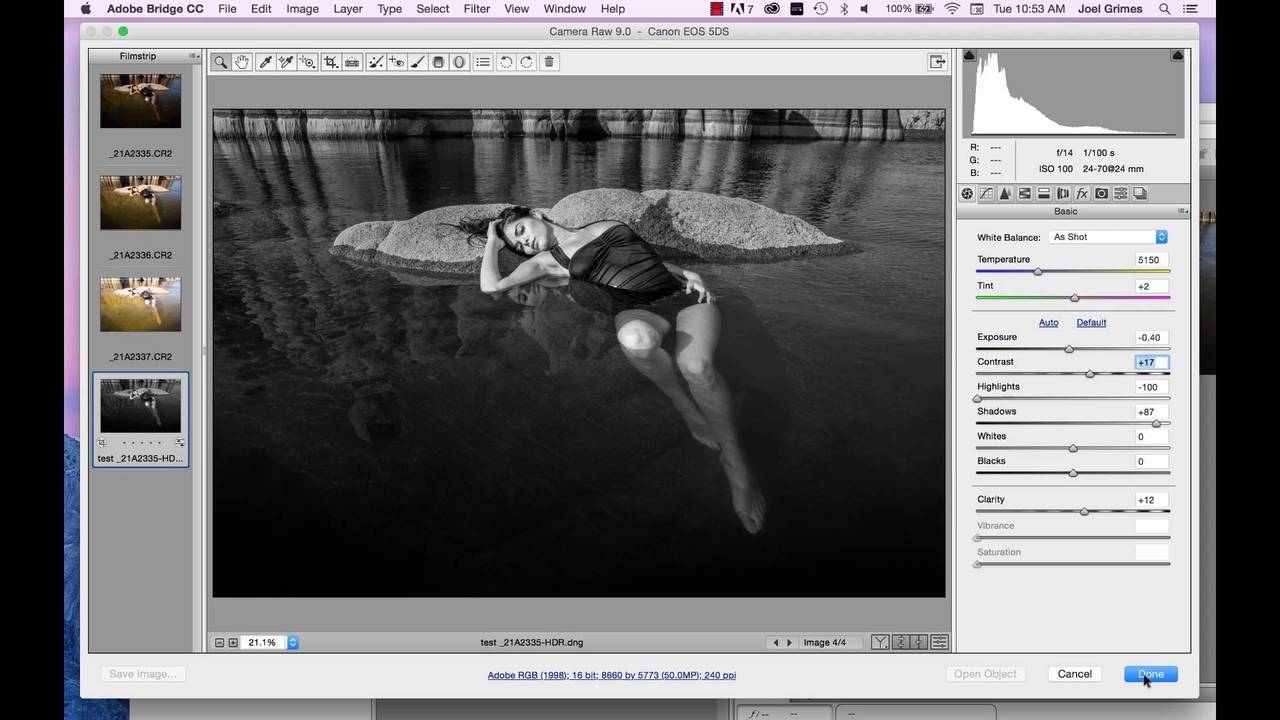Select the White Balance eyedropper tool
The image size is (1280, 720).
click(x=266, y=62)
